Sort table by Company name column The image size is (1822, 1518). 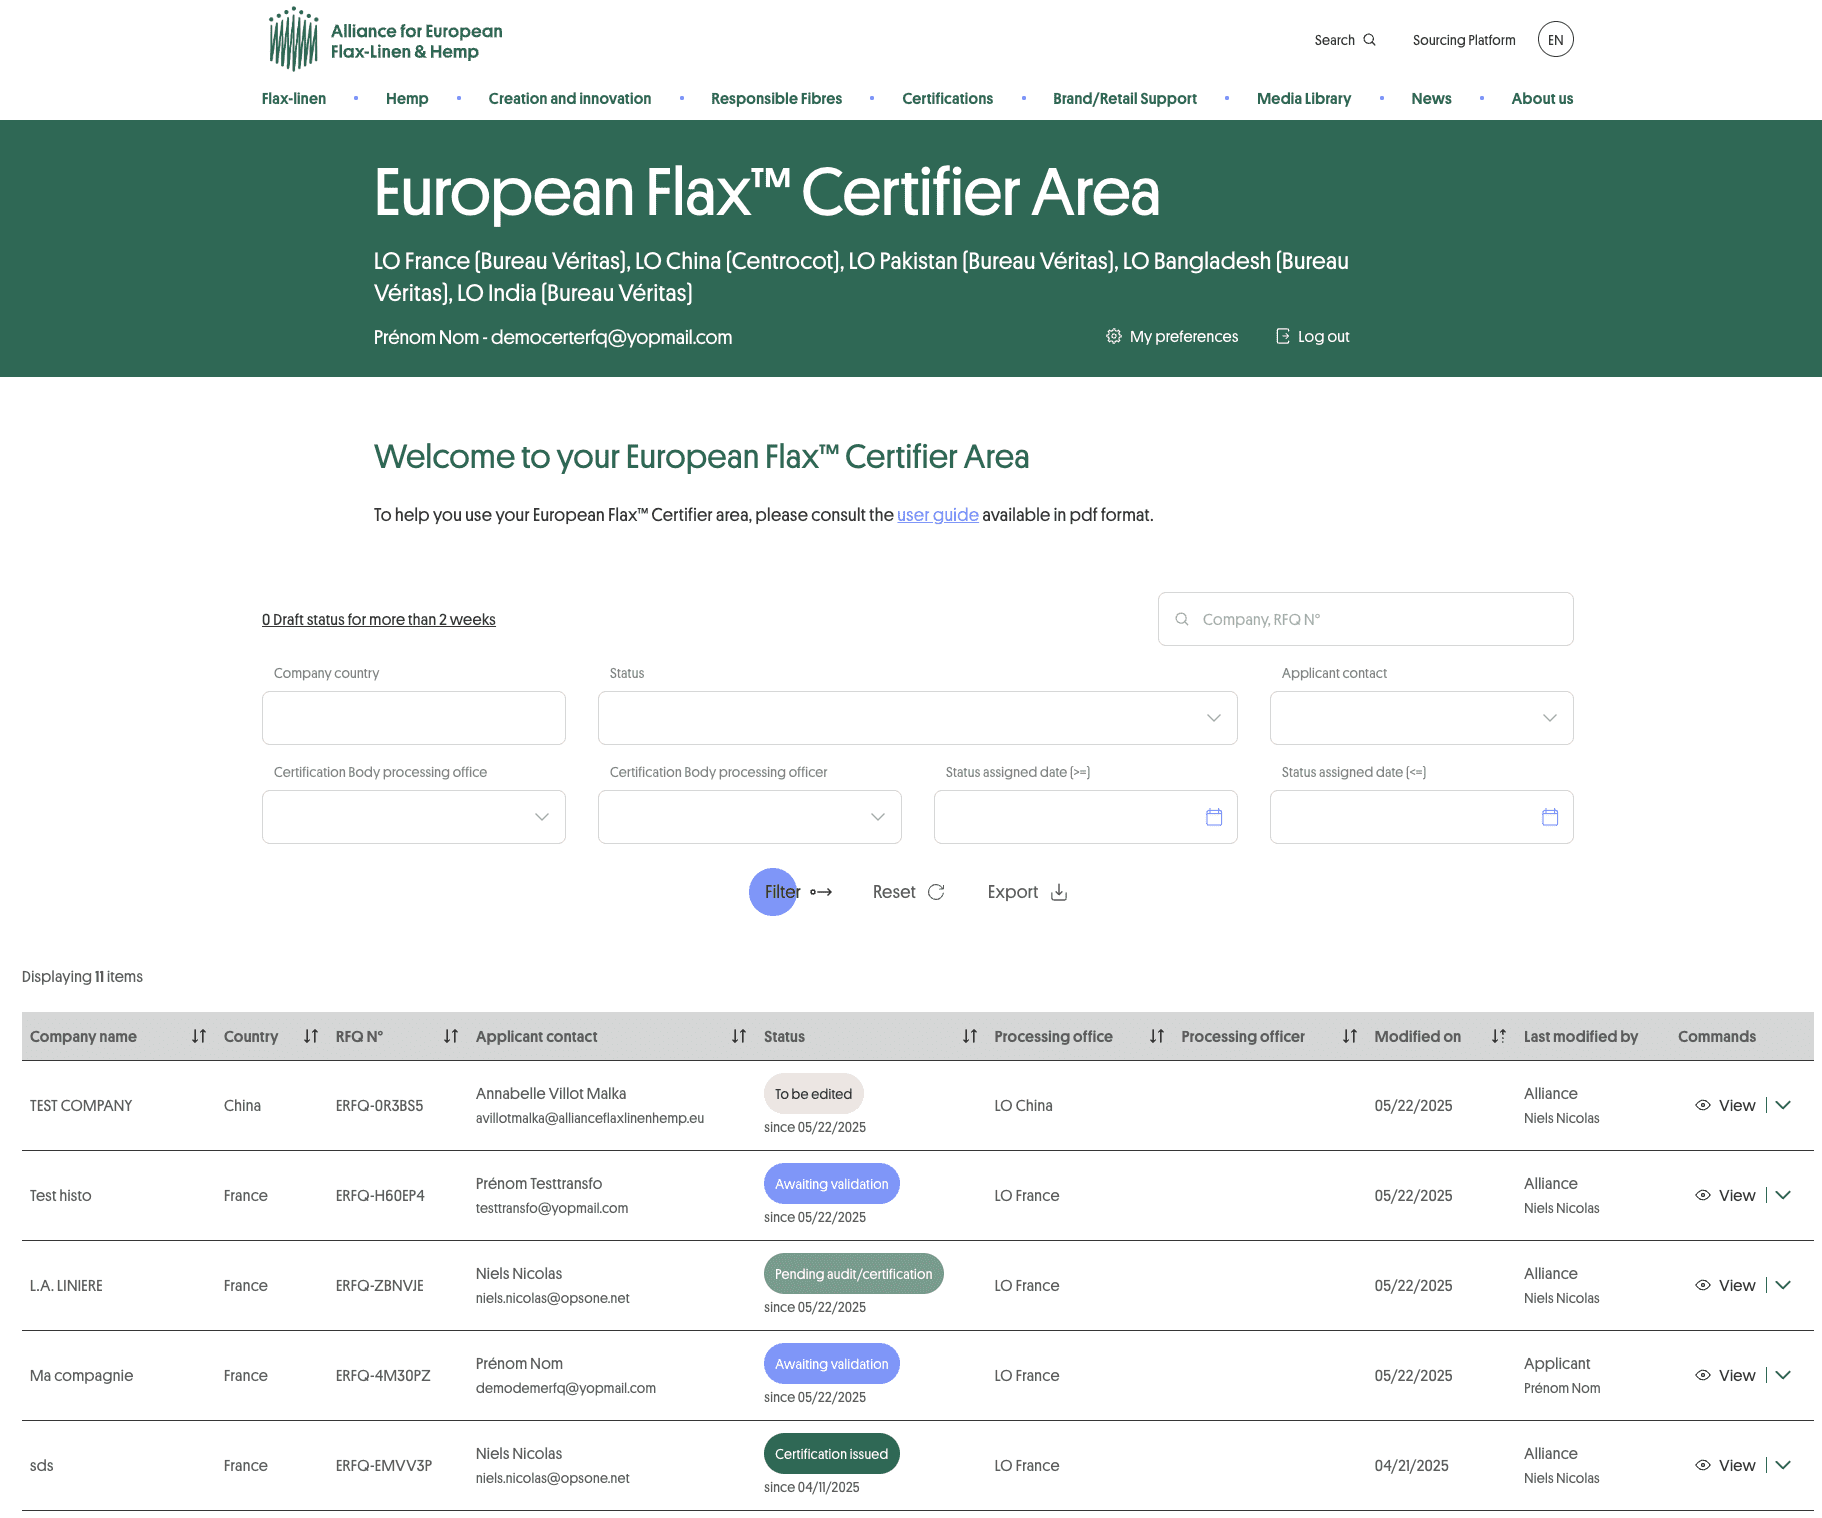click(x=199, y=1036)
